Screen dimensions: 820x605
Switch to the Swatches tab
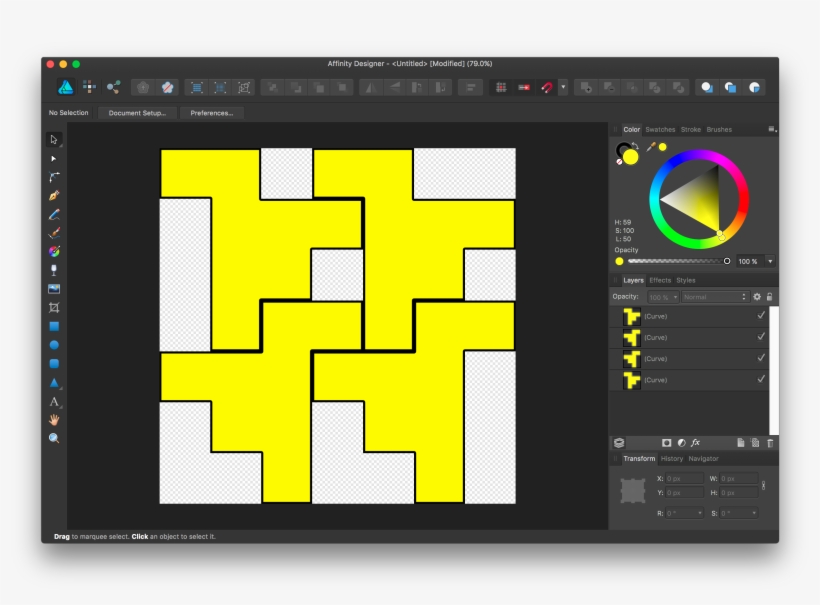click(660, 130)
